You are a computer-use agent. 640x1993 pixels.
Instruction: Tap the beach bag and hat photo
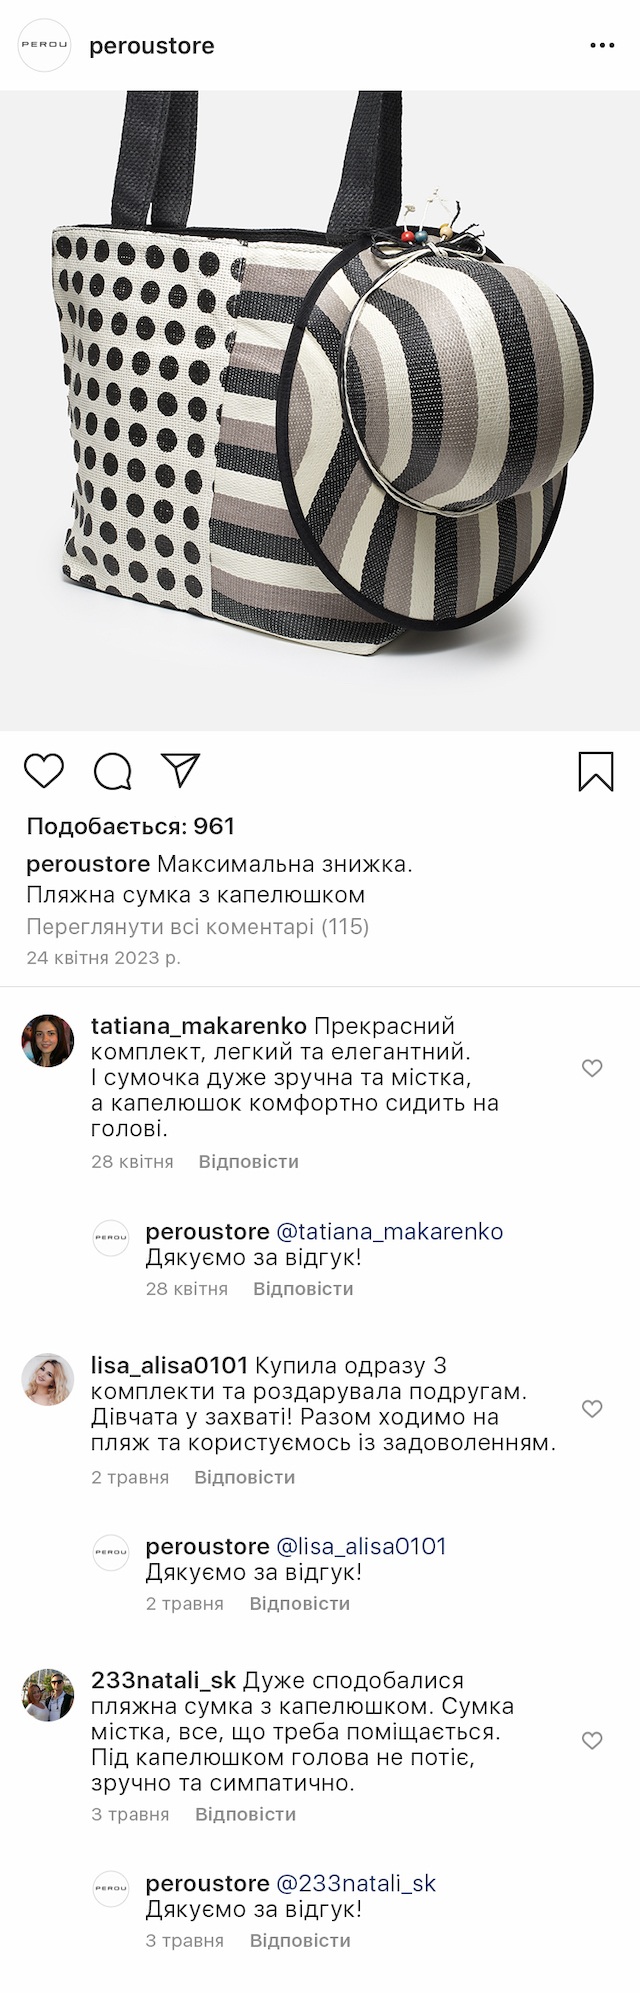(320, 410)
